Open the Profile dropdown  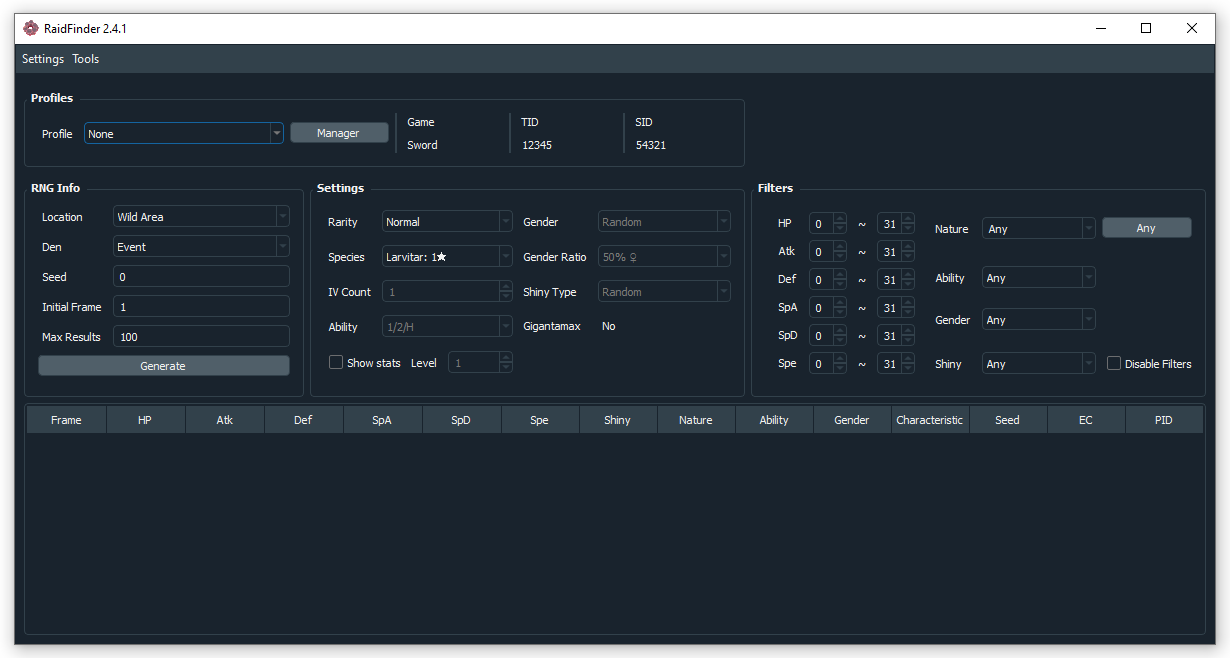pos(184,134)
